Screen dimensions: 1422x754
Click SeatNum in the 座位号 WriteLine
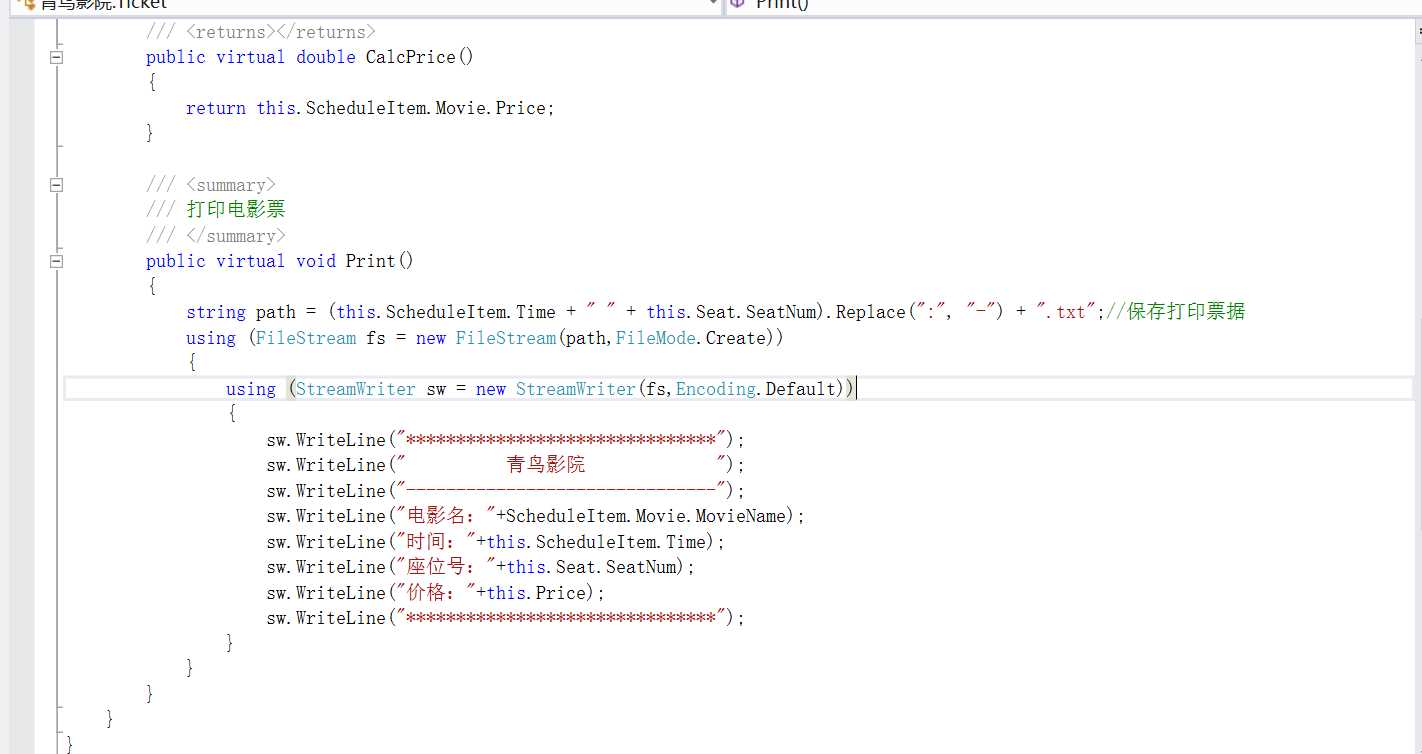640,567
